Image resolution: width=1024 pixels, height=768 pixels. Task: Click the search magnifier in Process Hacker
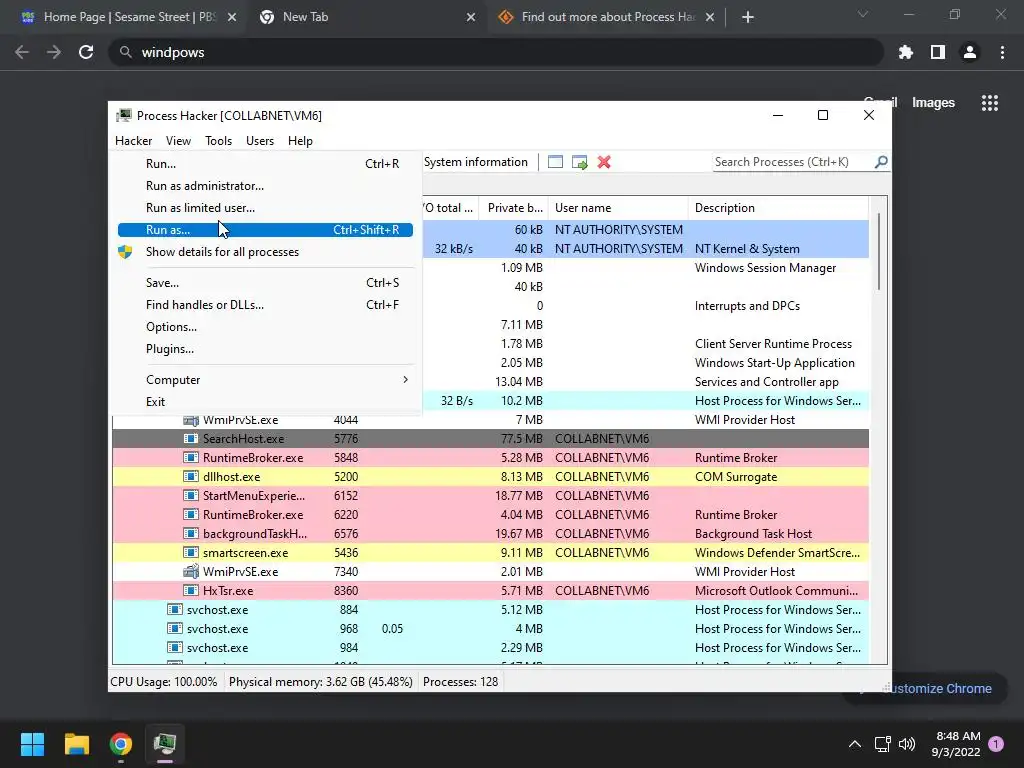tap(881, 161)
